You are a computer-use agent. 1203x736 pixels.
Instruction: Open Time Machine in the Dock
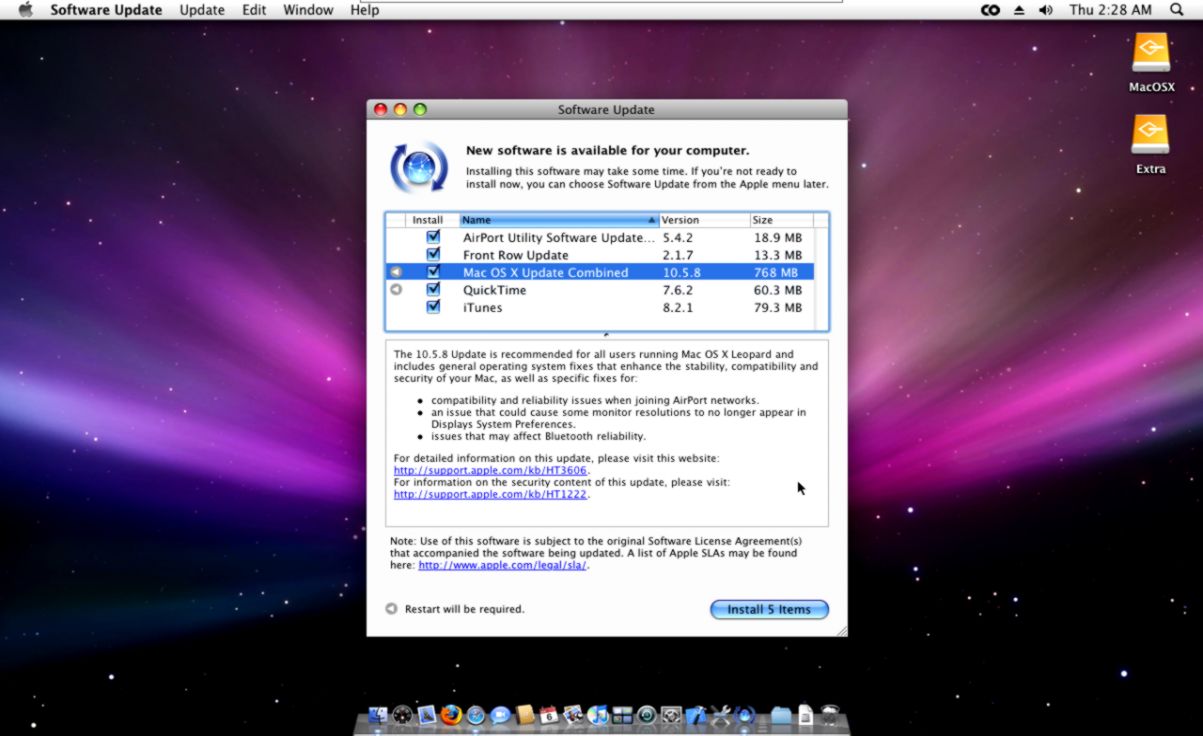pyautogui.click(x=646, y=715)
